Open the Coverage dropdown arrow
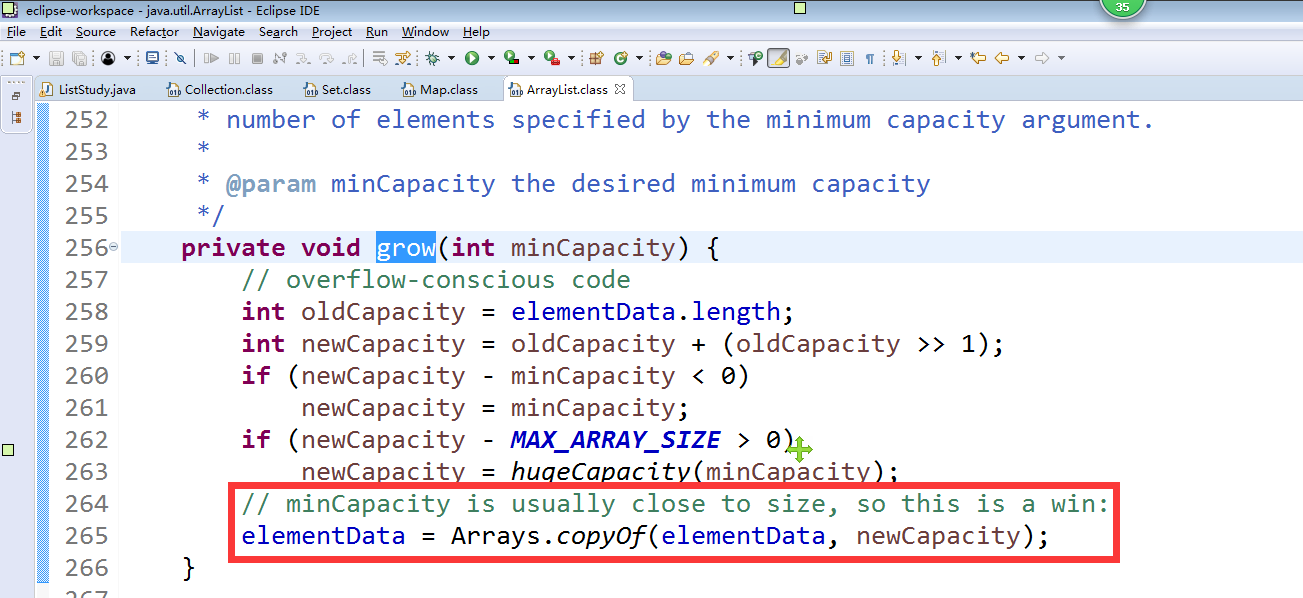This screenshot has width=1303, height=598. click(531, 58)
